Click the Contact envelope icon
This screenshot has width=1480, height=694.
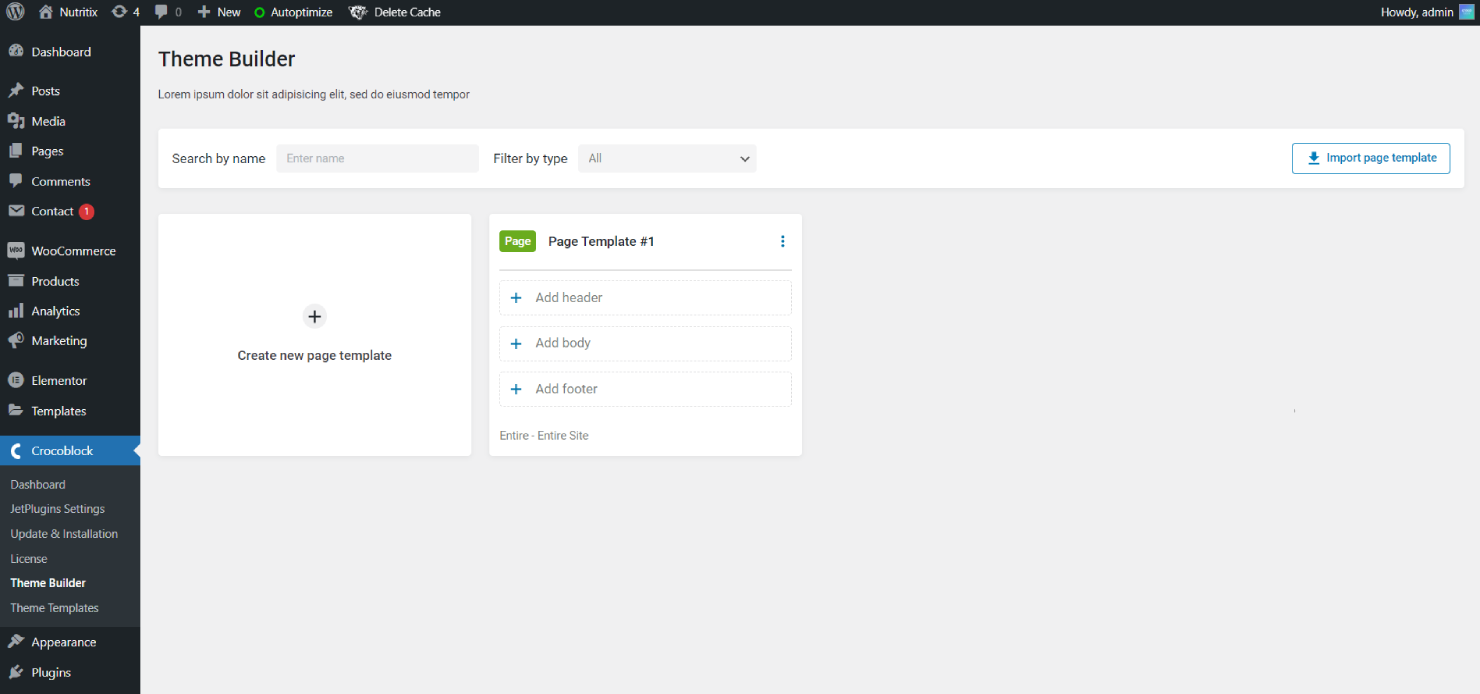coord(16,211)
